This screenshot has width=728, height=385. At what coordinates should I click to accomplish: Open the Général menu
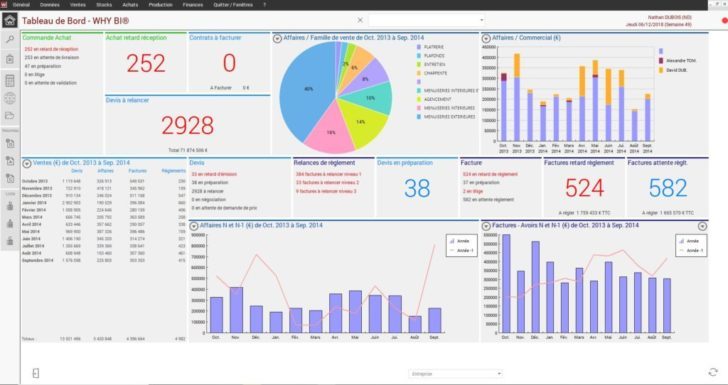point(21,5)
